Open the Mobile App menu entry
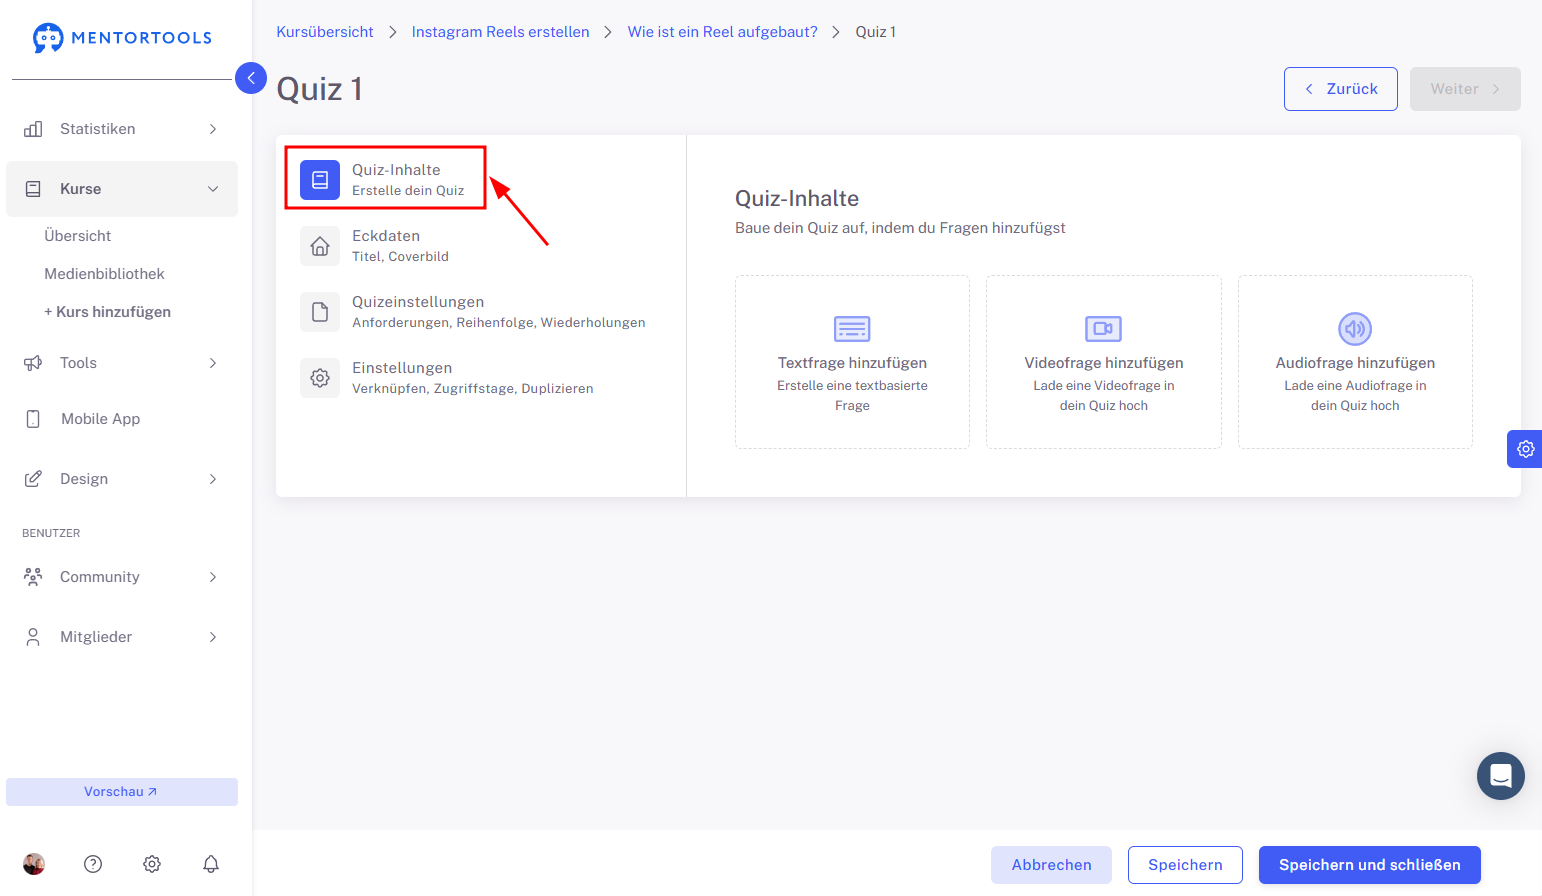The height and width of the screenshot is (896, 1542). pyautogui.click(x=100, y=419)
